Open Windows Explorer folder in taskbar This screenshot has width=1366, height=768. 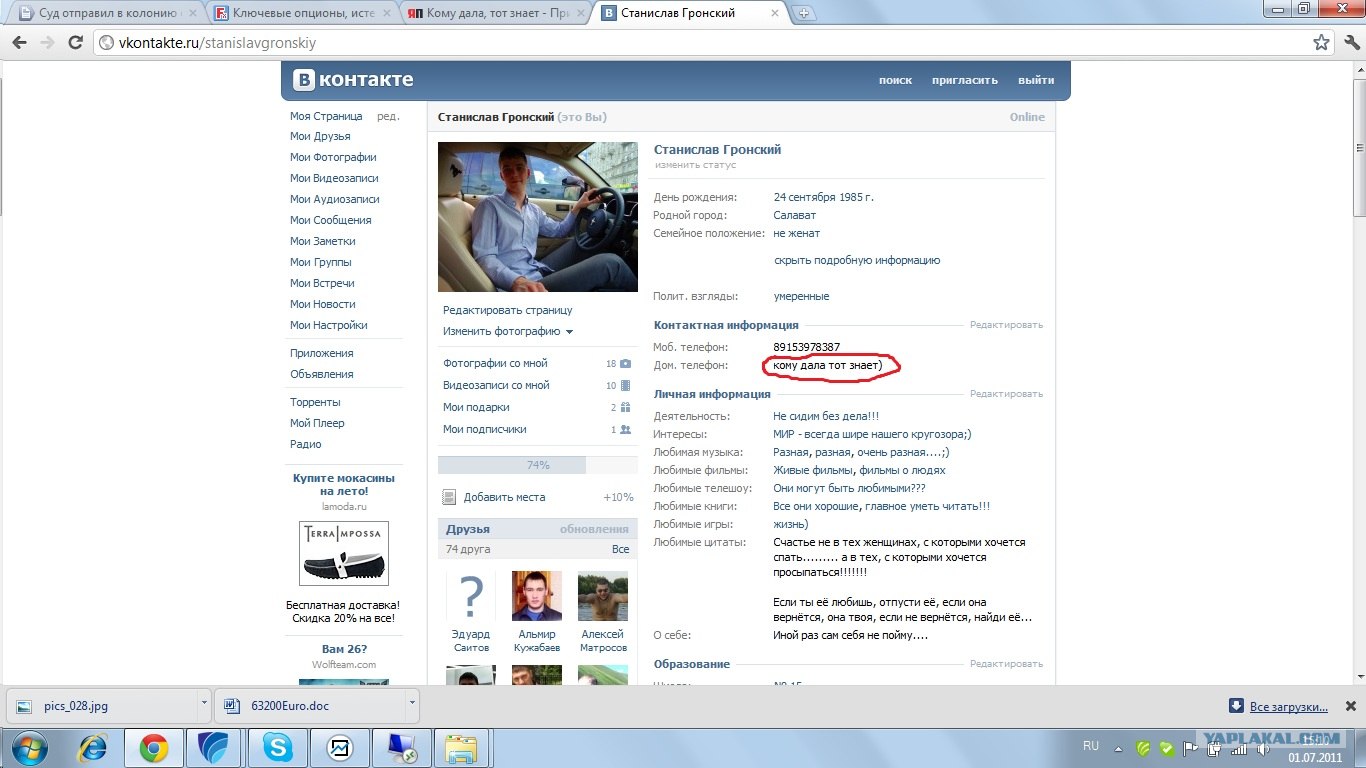coord(463,748)
